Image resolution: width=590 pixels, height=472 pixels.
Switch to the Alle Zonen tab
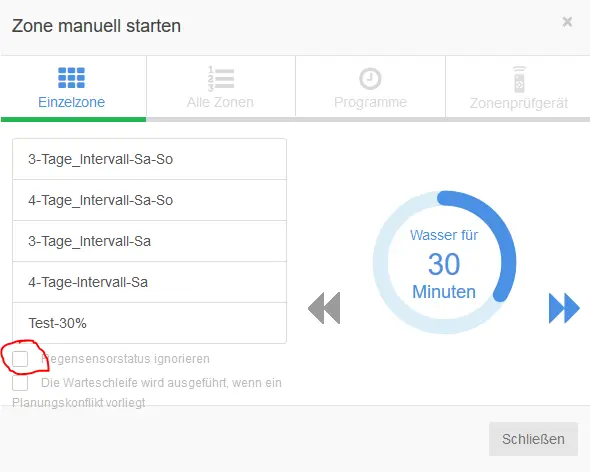[221, 87]
